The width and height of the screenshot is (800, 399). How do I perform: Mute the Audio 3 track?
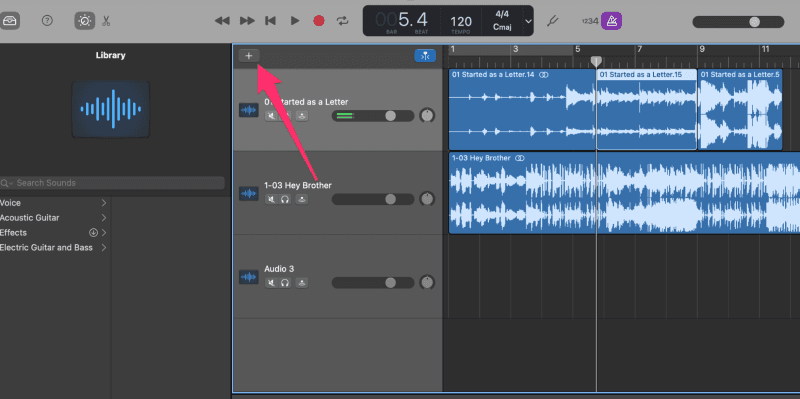271,283
